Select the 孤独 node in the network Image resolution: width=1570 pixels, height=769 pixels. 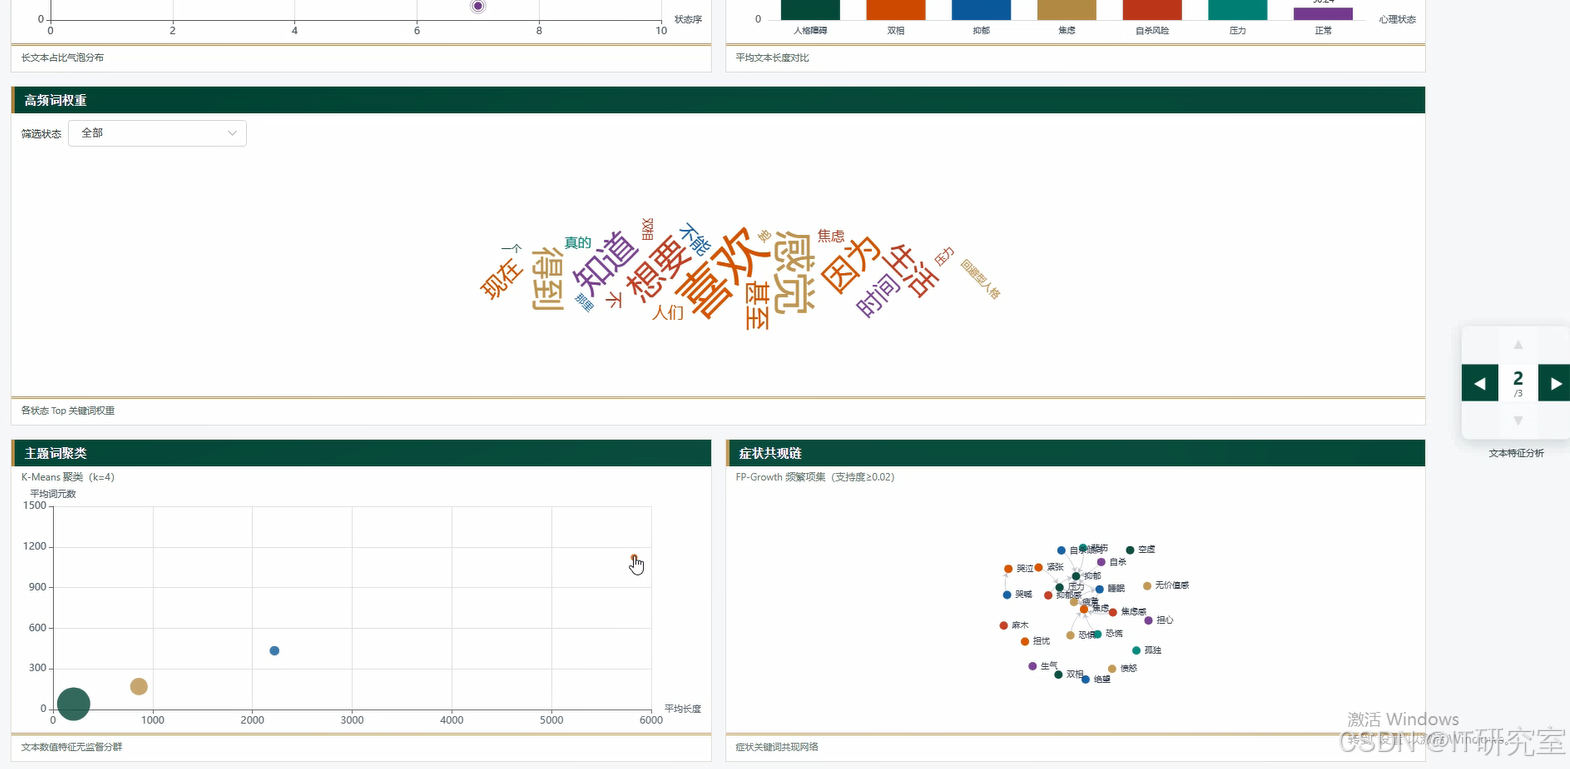point(1136,651)
